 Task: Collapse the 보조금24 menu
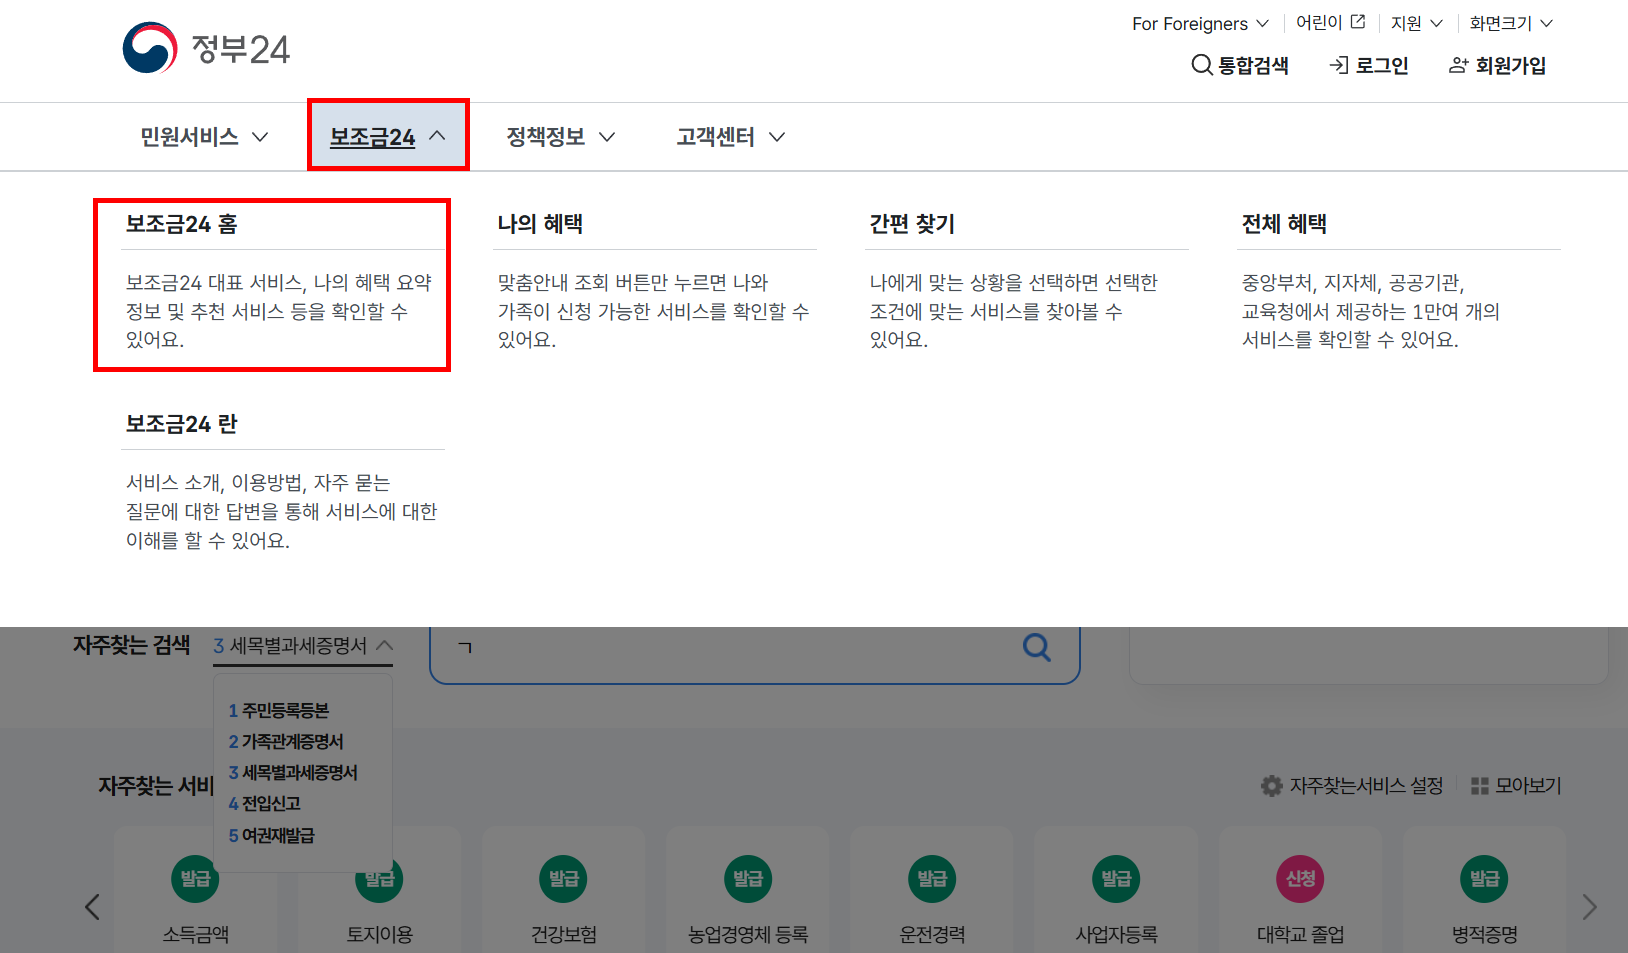(388, 137)
